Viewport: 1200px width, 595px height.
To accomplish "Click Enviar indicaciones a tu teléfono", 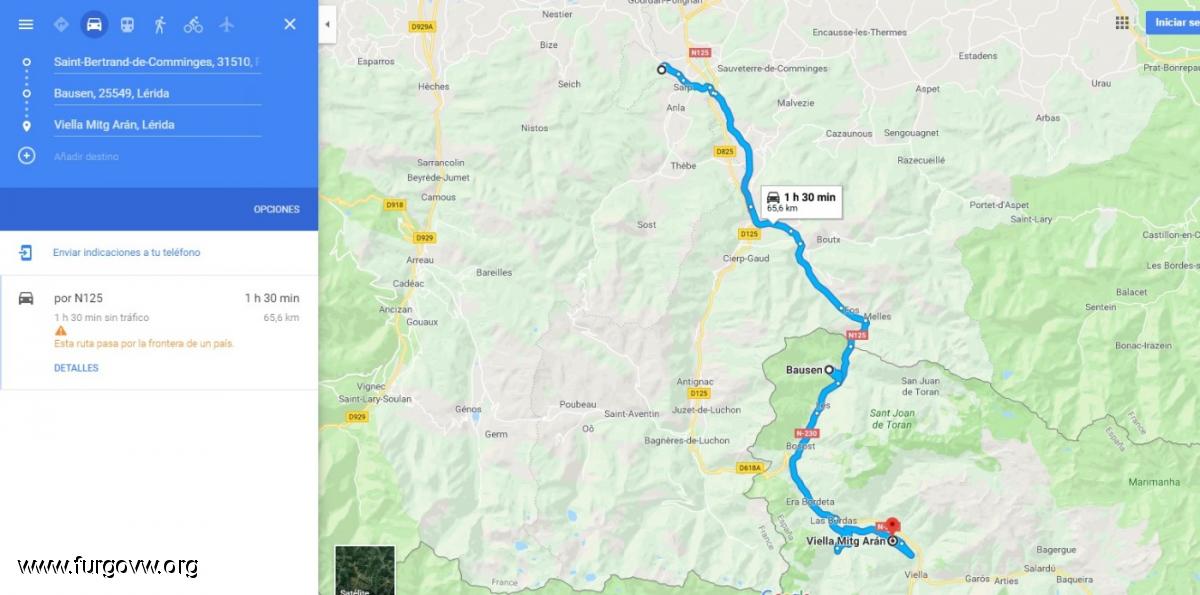I will pos(127,252).
